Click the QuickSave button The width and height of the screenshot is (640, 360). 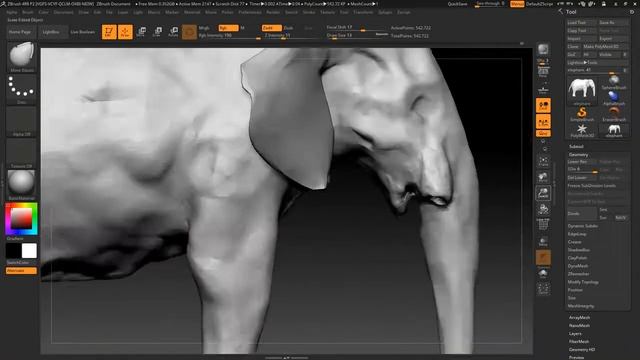[x=457, y=4]
